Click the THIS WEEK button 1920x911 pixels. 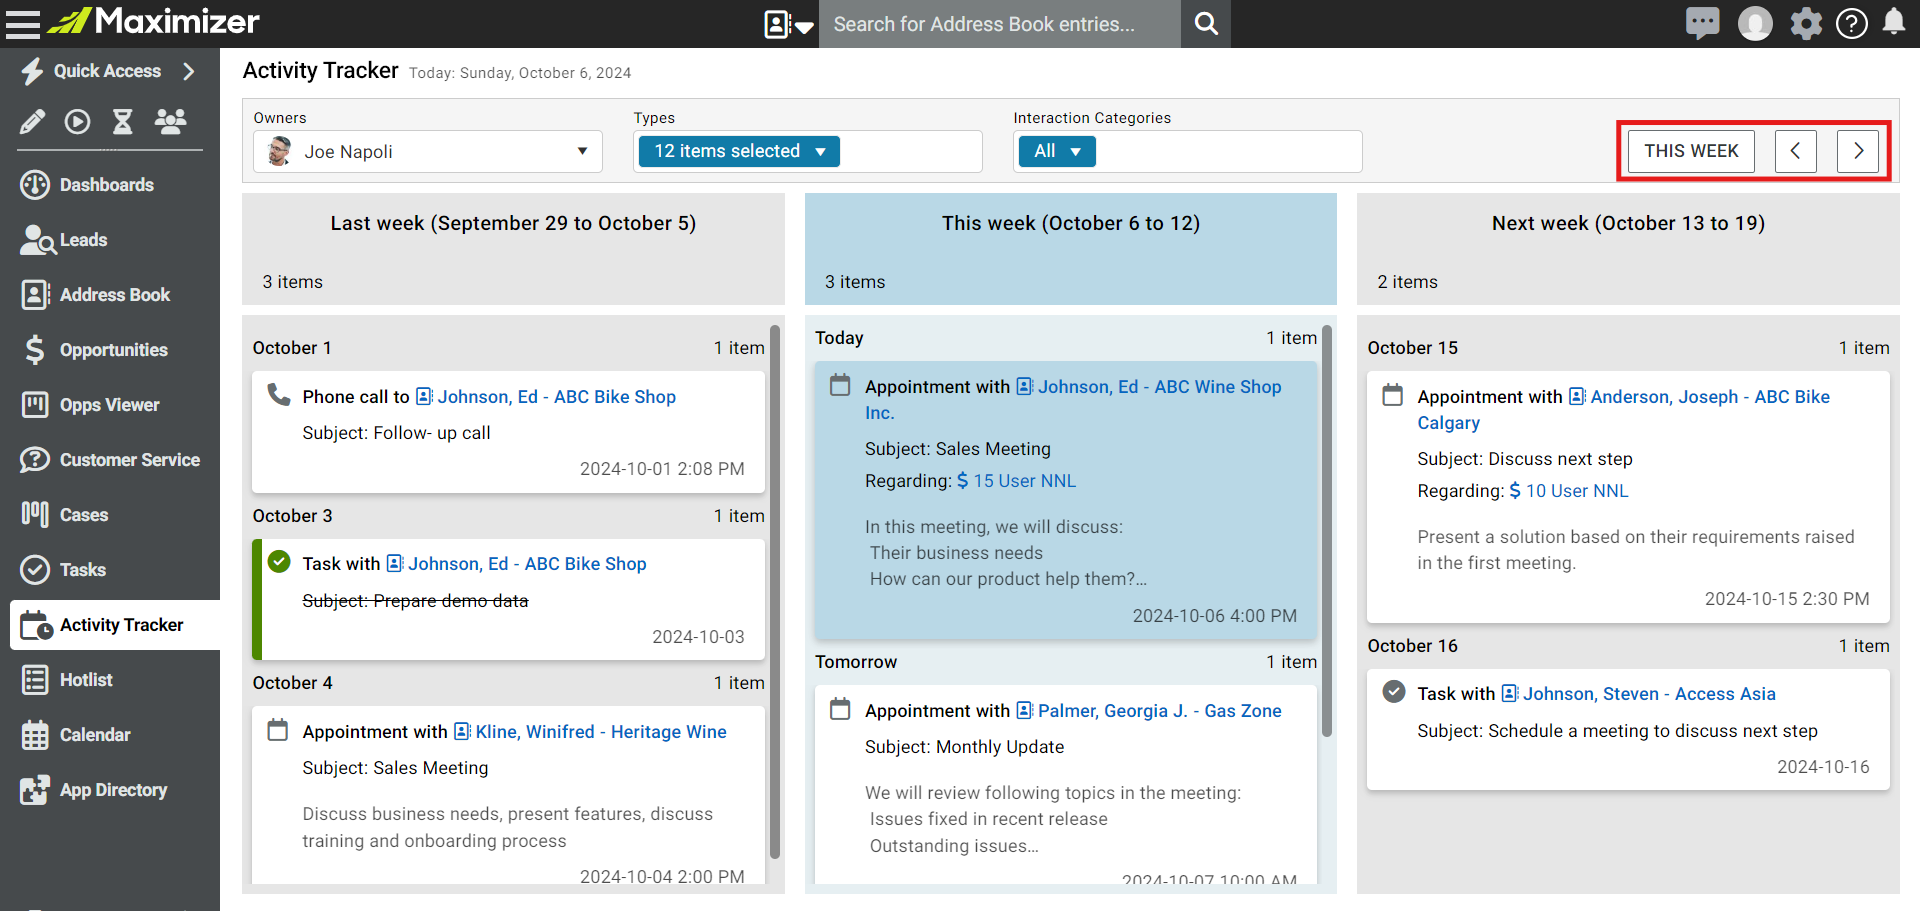(x=1691, y=151)
